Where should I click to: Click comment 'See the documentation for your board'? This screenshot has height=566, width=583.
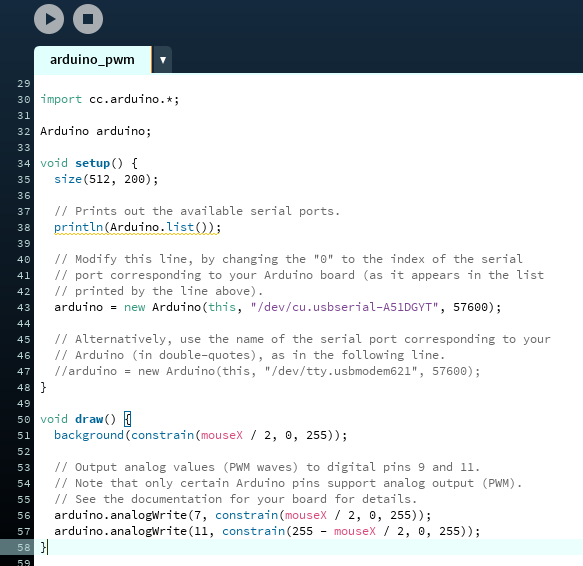(x=236, y=499)
